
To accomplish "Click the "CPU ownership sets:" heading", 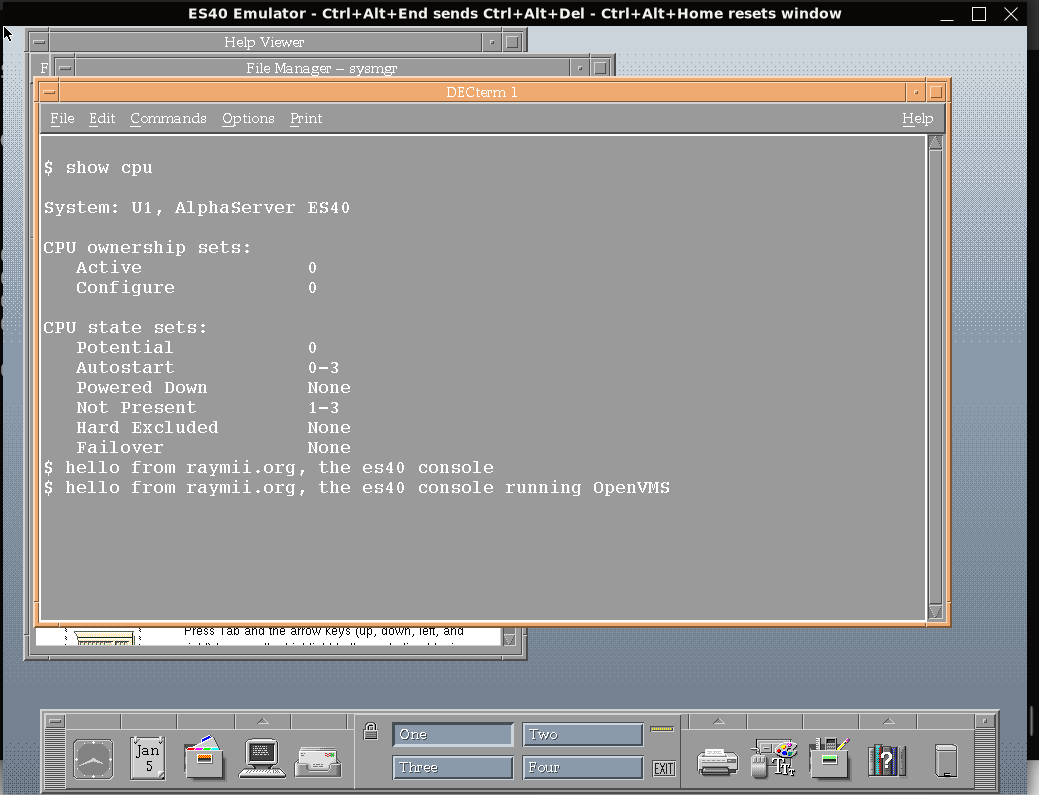I will (148, 248).
